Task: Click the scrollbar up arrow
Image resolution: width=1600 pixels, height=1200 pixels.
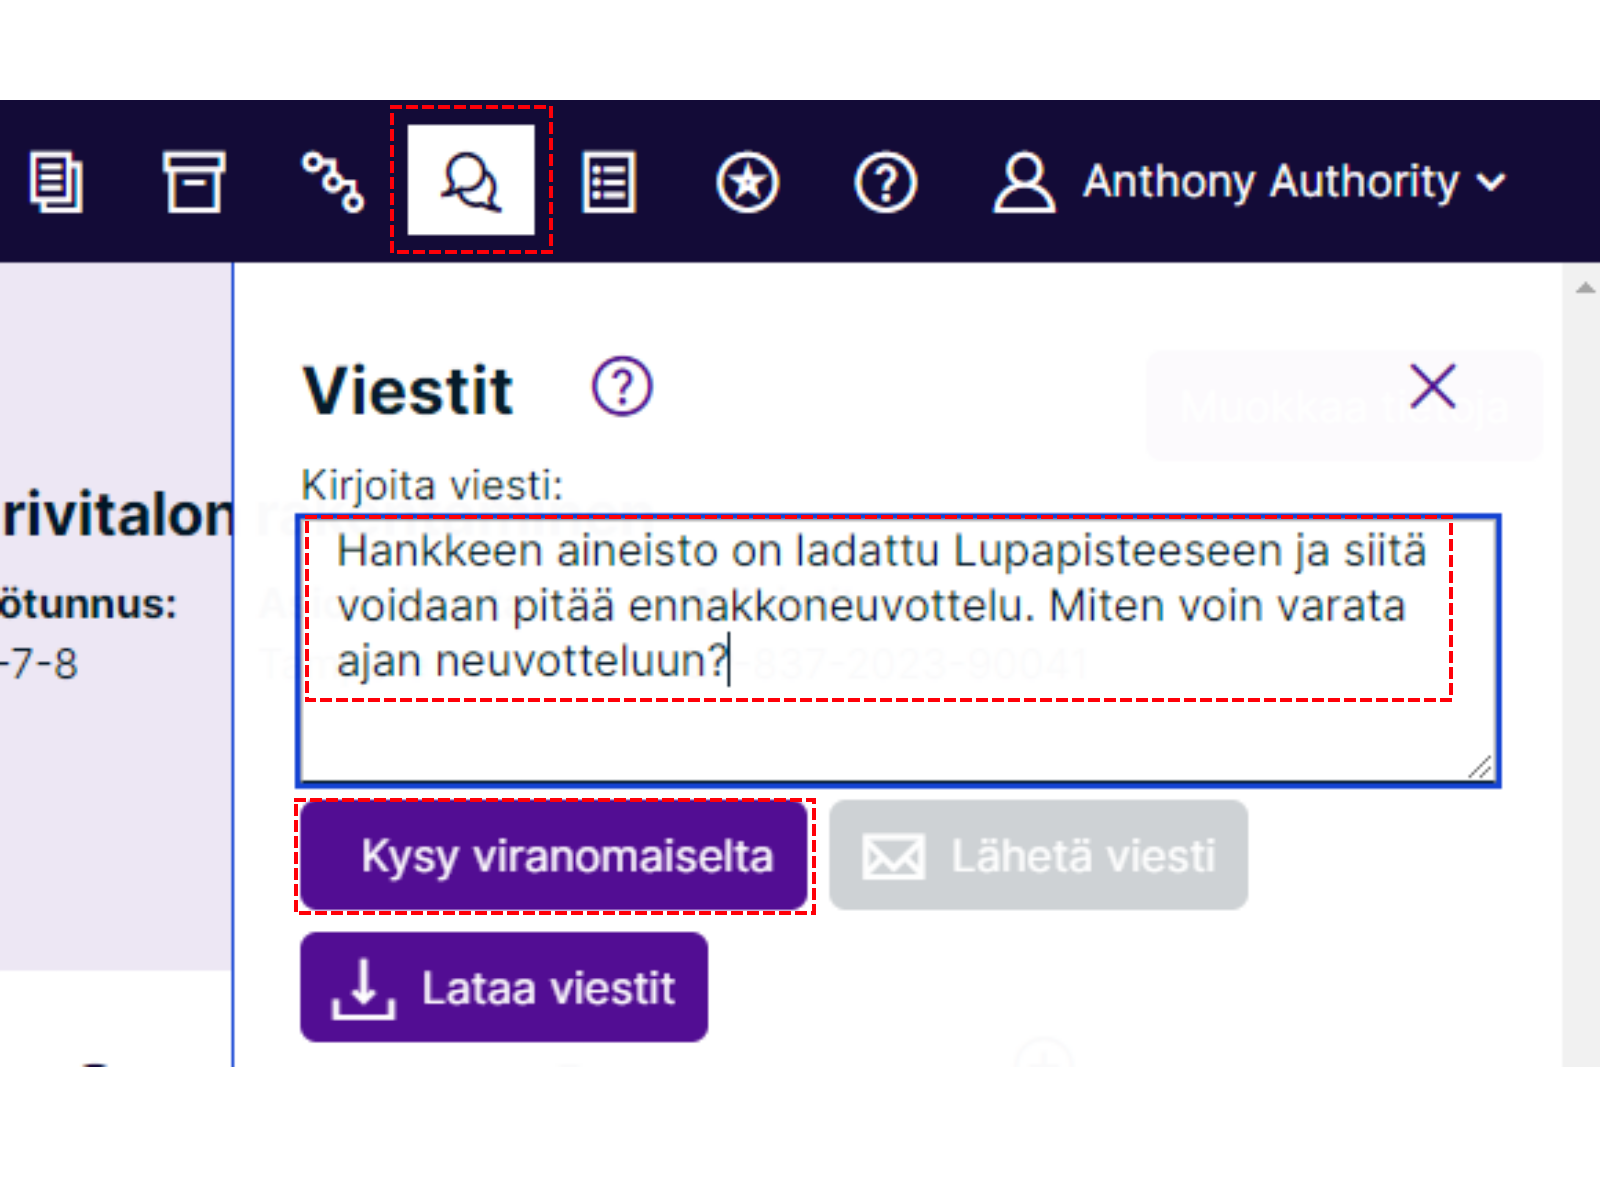Action: click(x=1585, y=288)
